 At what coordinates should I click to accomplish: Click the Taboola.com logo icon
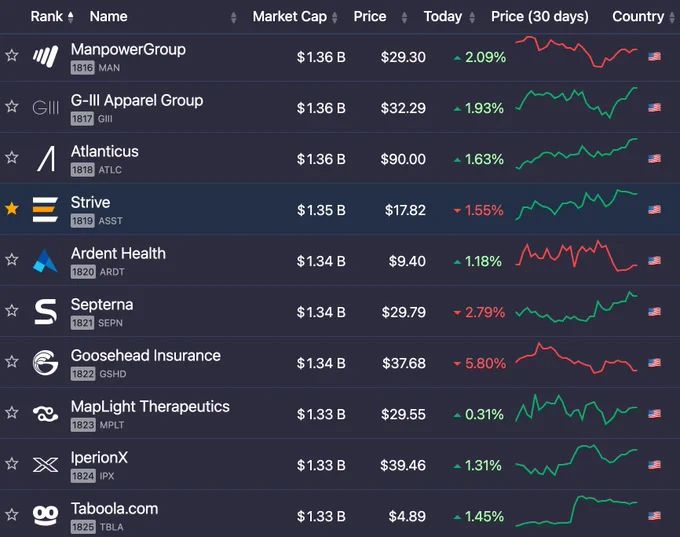point(46,515)
